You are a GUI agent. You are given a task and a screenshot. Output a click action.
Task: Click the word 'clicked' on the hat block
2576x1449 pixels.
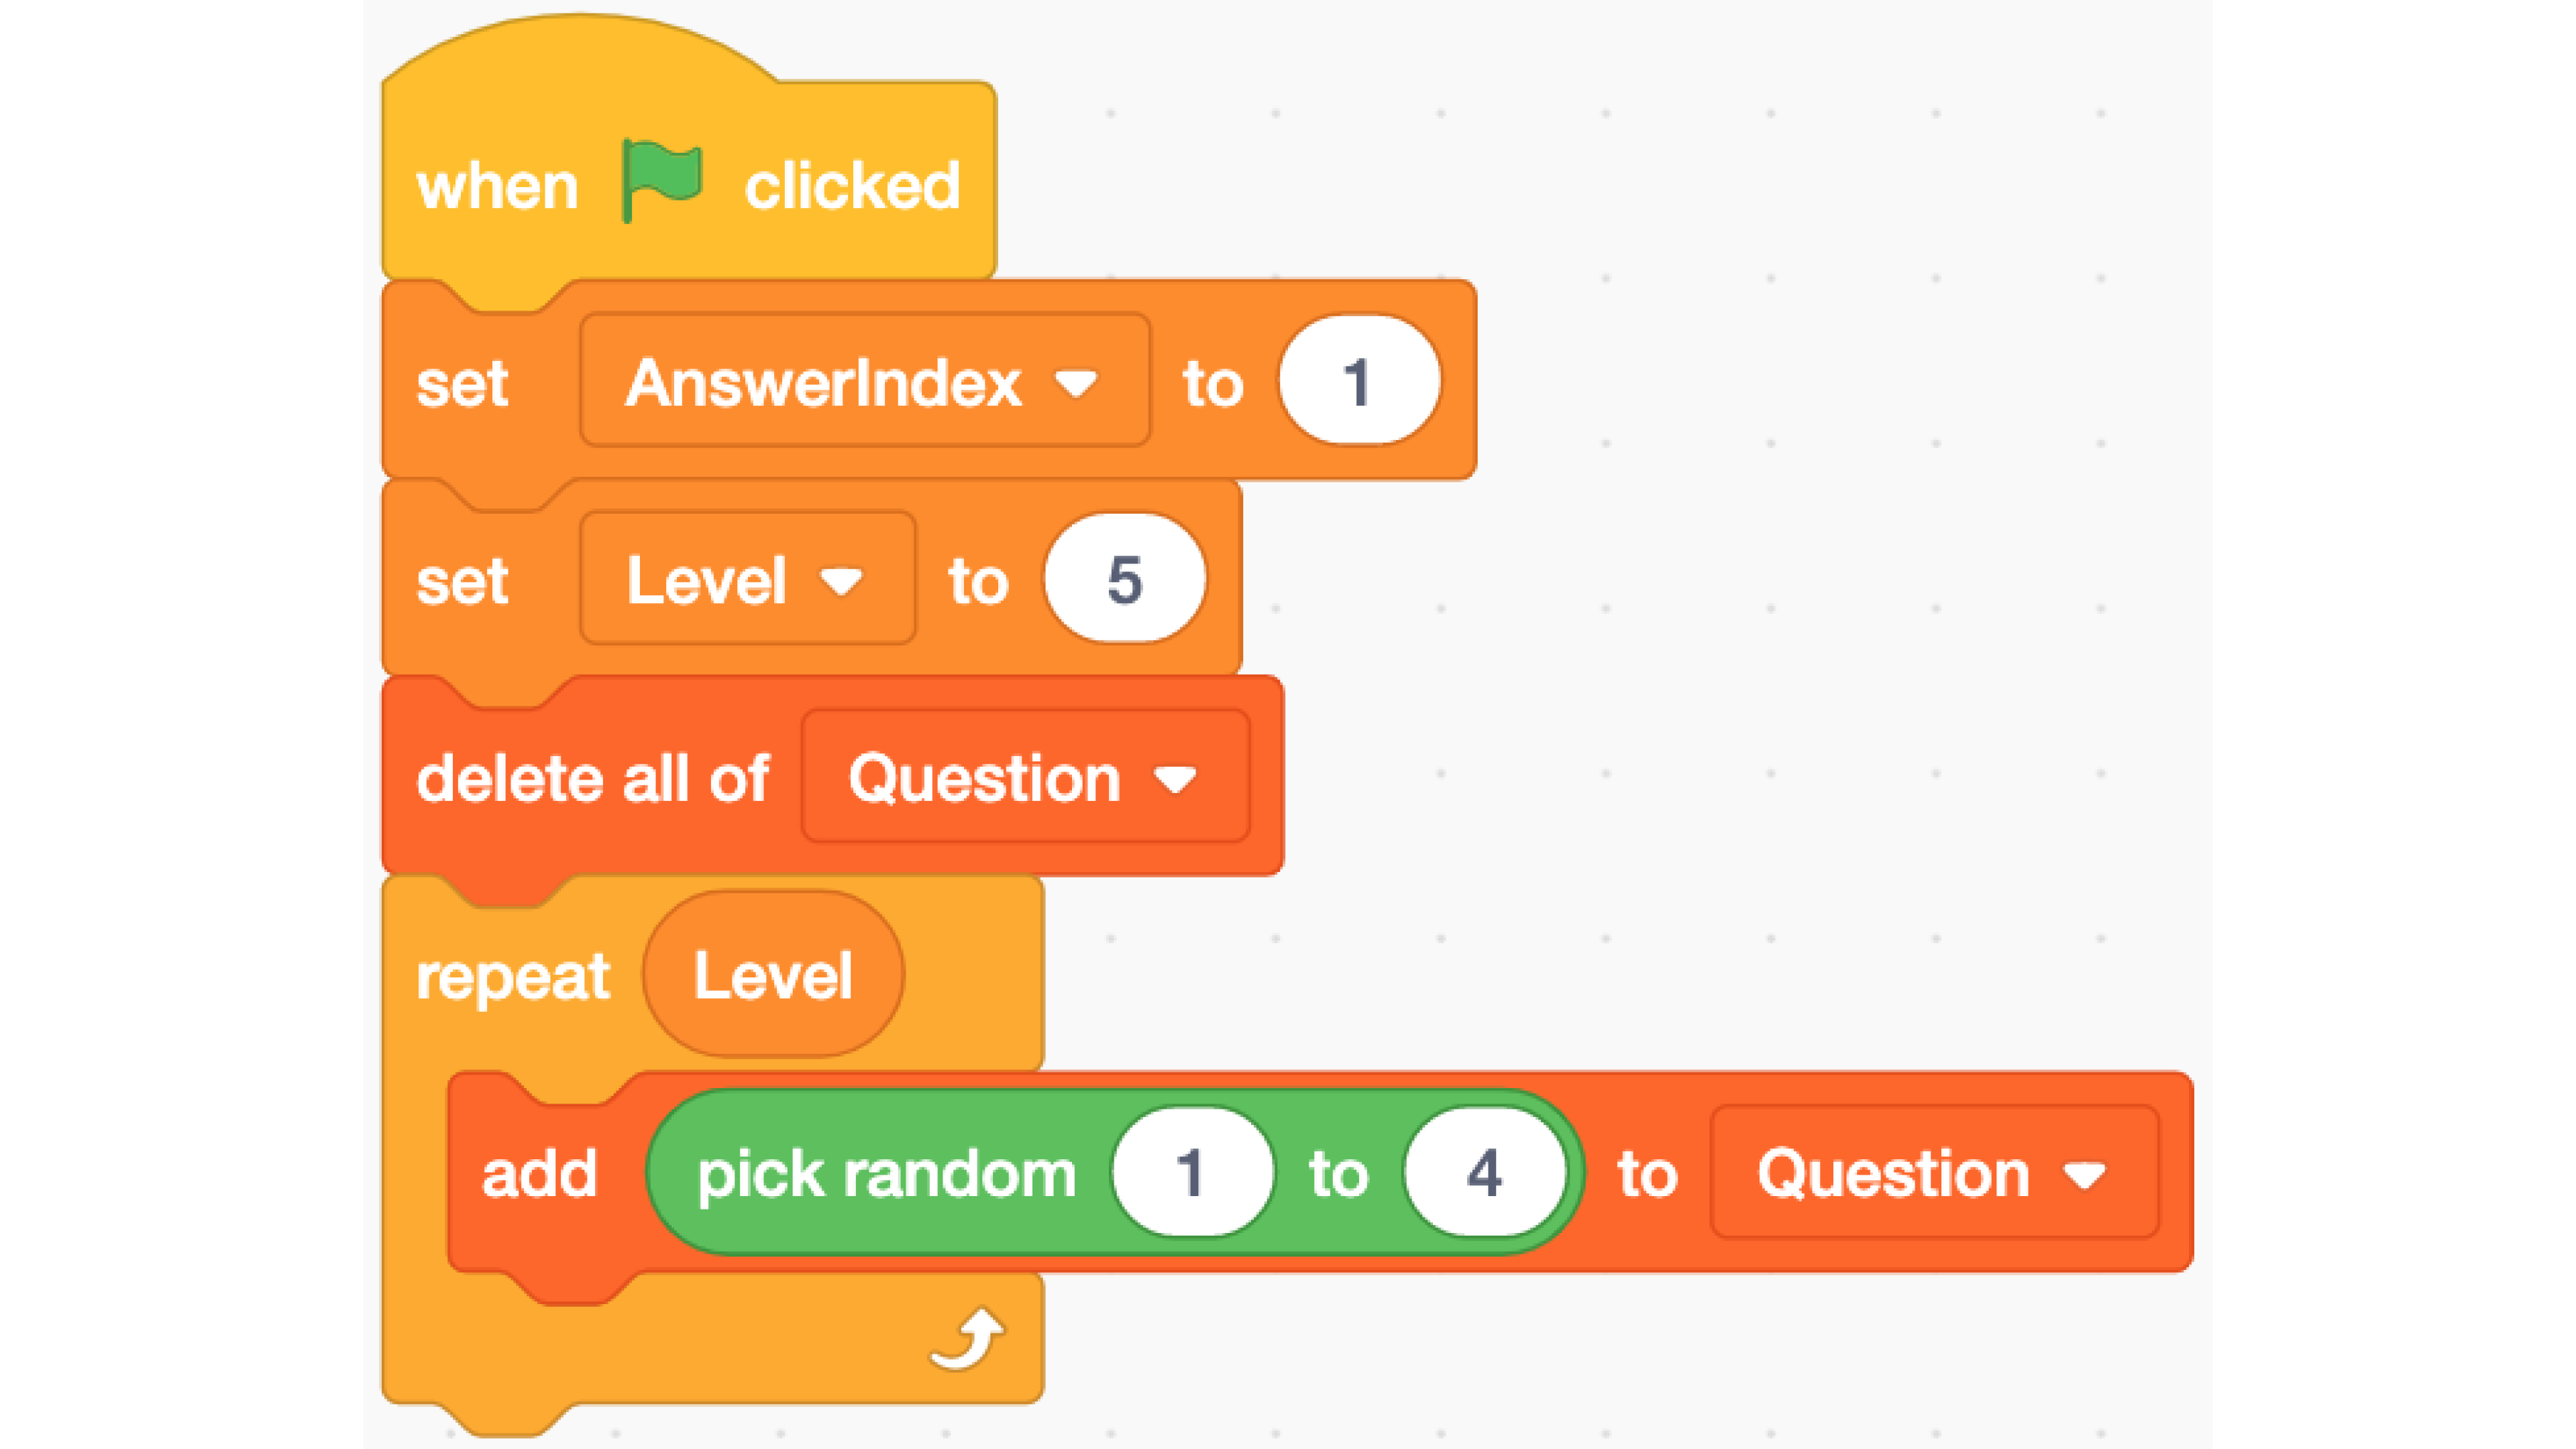[852, 186]
